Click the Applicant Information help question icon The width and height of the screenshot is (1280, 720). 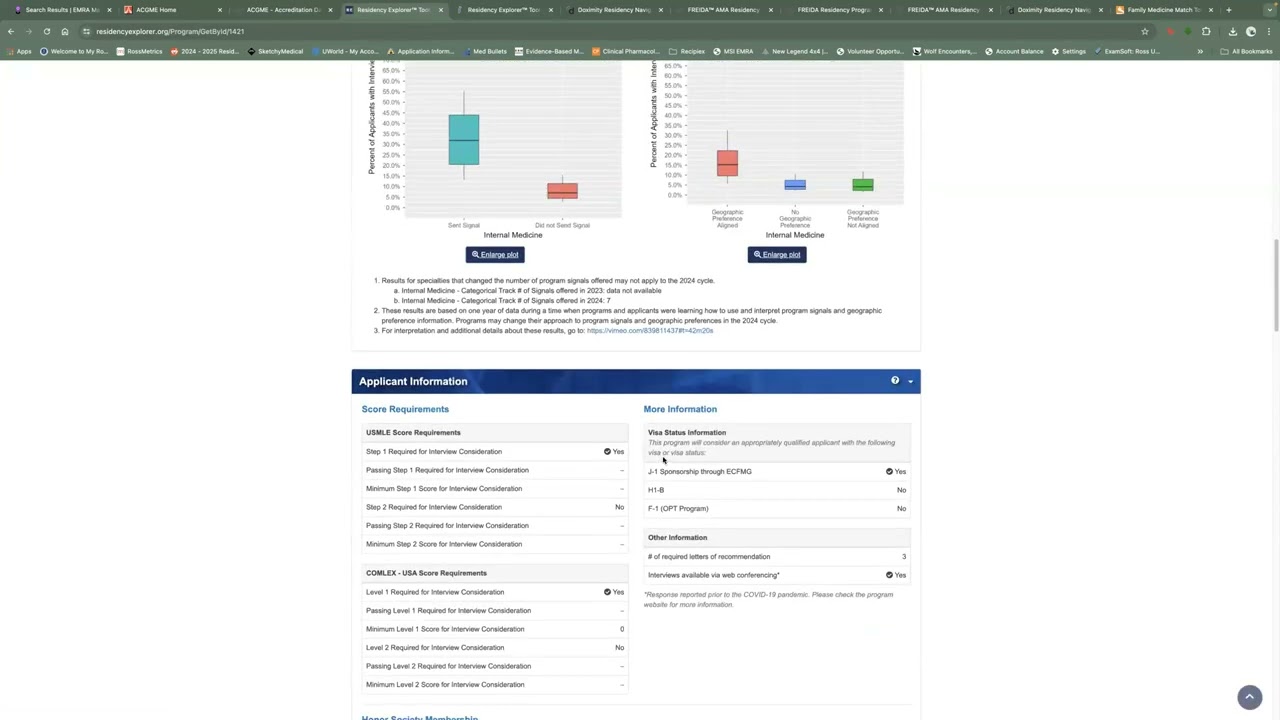pyautogui.click(x=895, y=381)
